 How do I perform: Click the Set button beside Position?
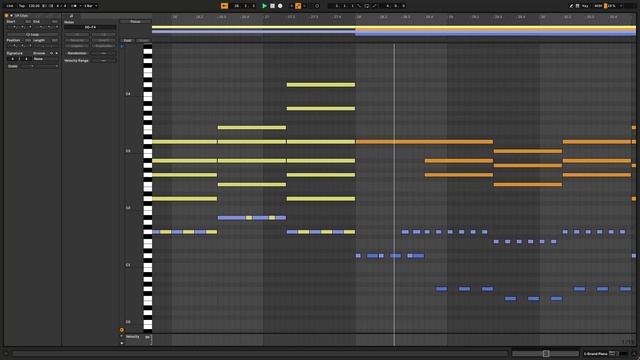click(28, 40)
